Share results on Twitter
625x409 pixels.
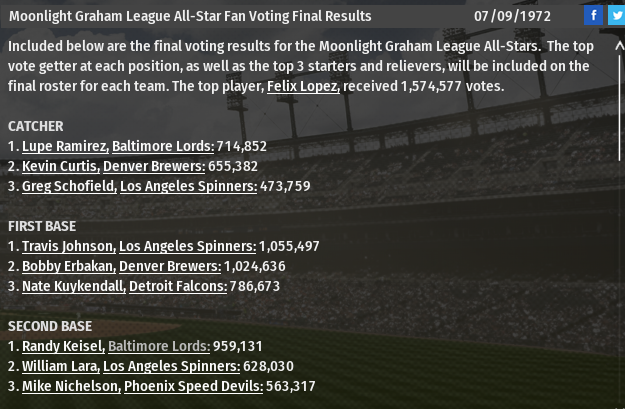(x=616, y=15)
